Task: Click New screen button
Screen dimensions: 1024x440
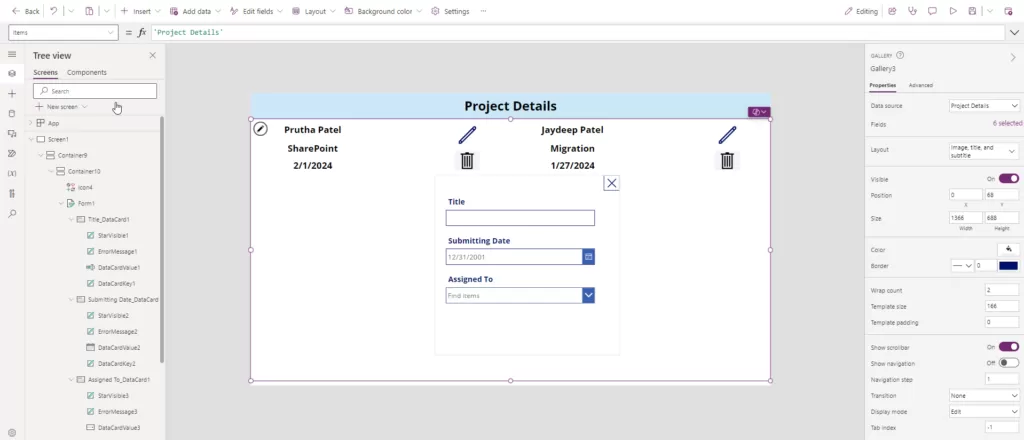Action: [61, 106]
